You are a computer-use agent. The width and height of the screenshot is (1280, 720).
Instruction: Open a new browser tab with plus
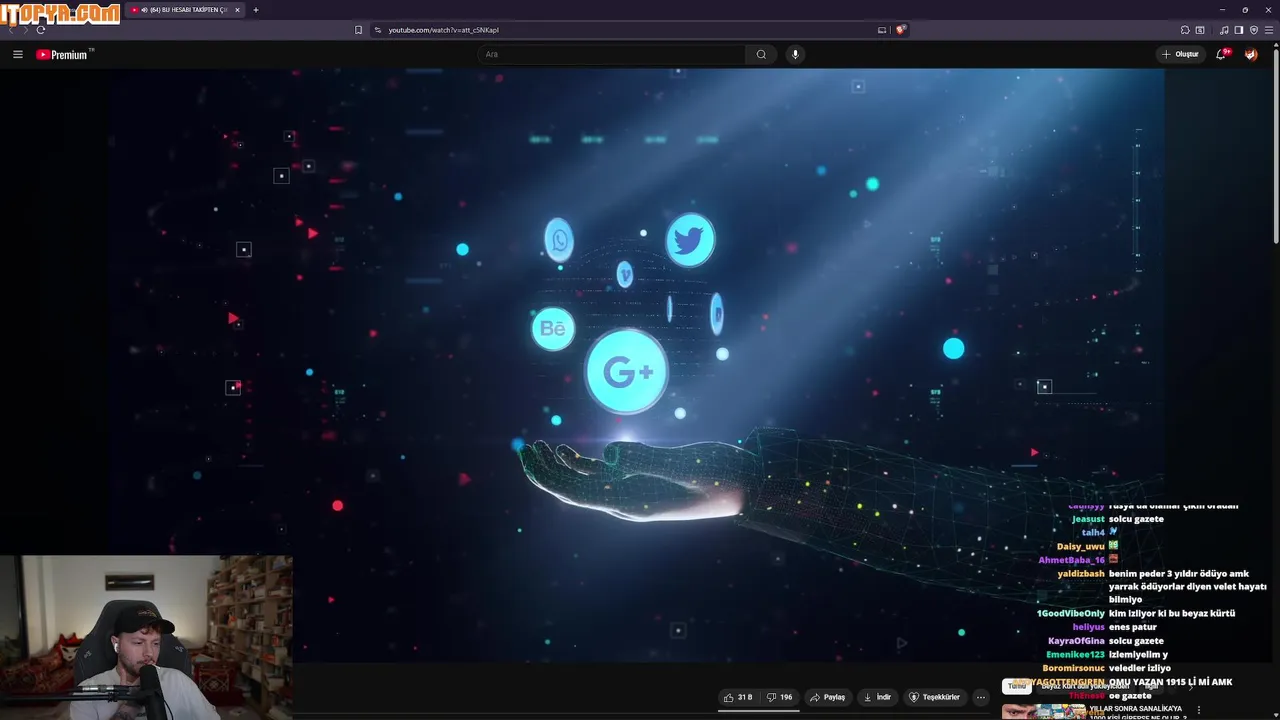(x=256, y=10)
